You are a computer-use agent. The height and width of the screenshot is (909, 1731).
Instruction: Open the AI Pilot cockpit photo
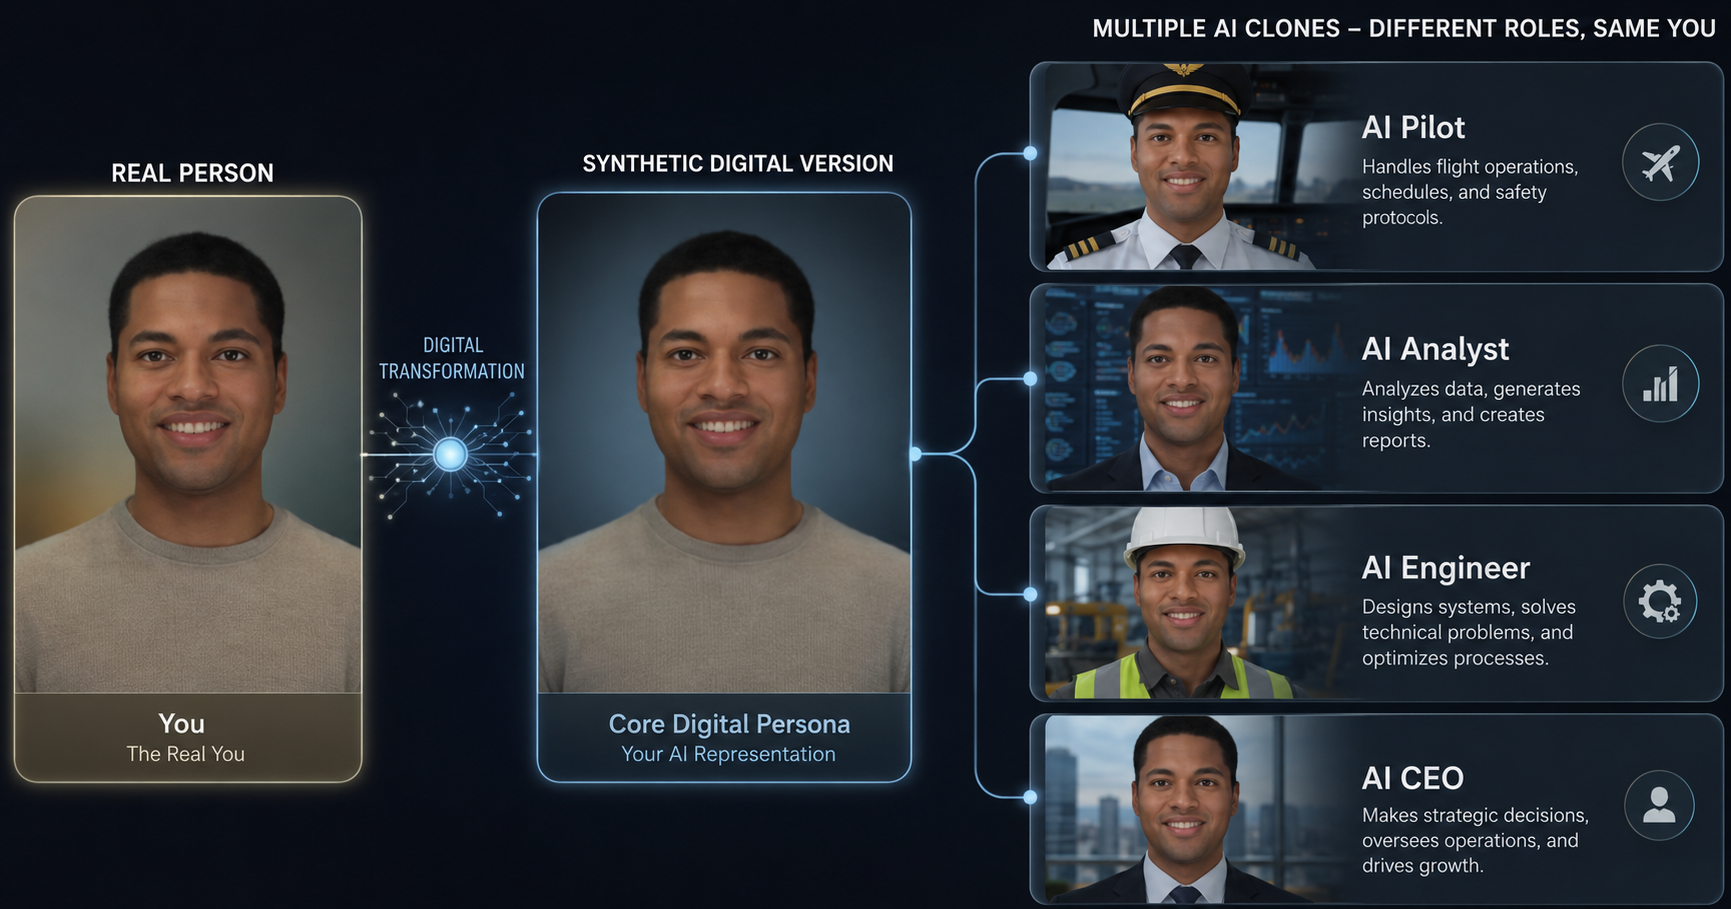[x=1195, y=167]
